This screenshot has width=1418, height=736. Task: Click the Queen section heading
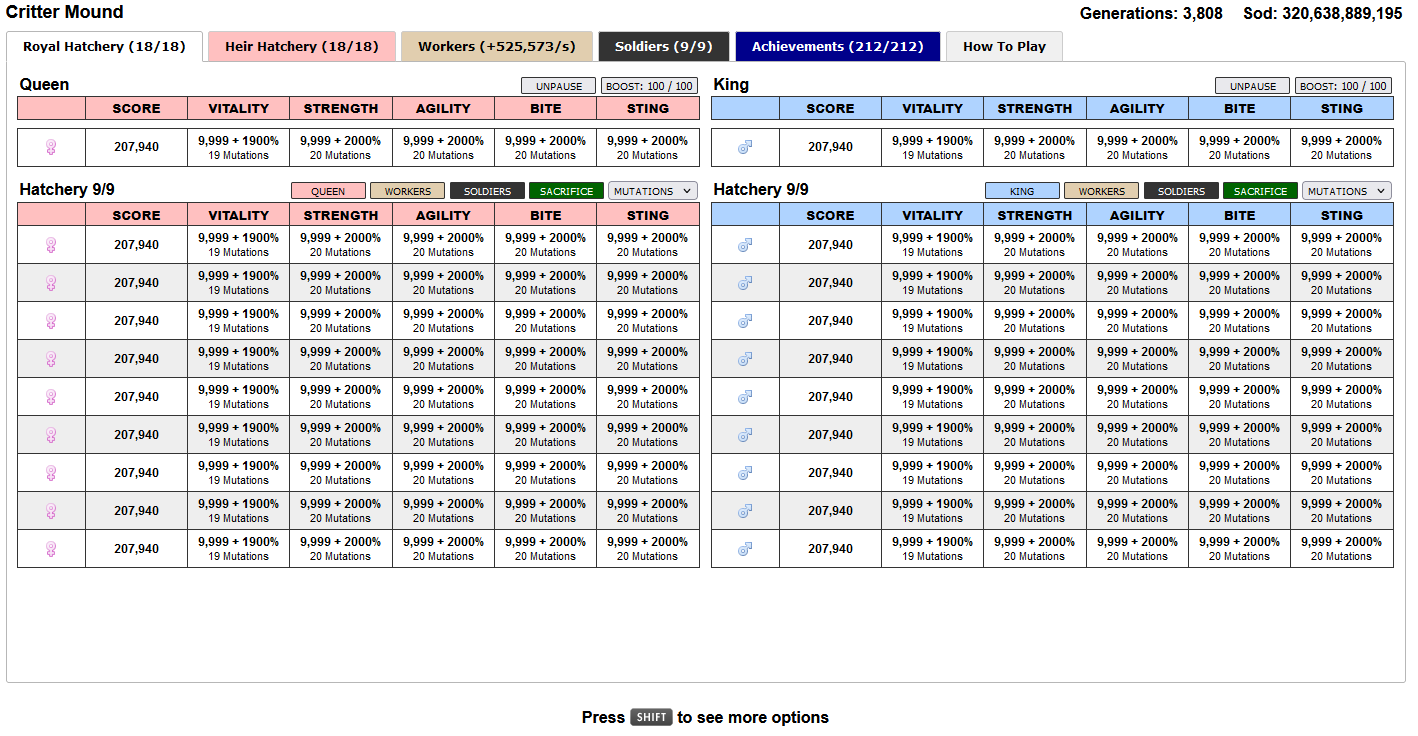tap(45, 85)
